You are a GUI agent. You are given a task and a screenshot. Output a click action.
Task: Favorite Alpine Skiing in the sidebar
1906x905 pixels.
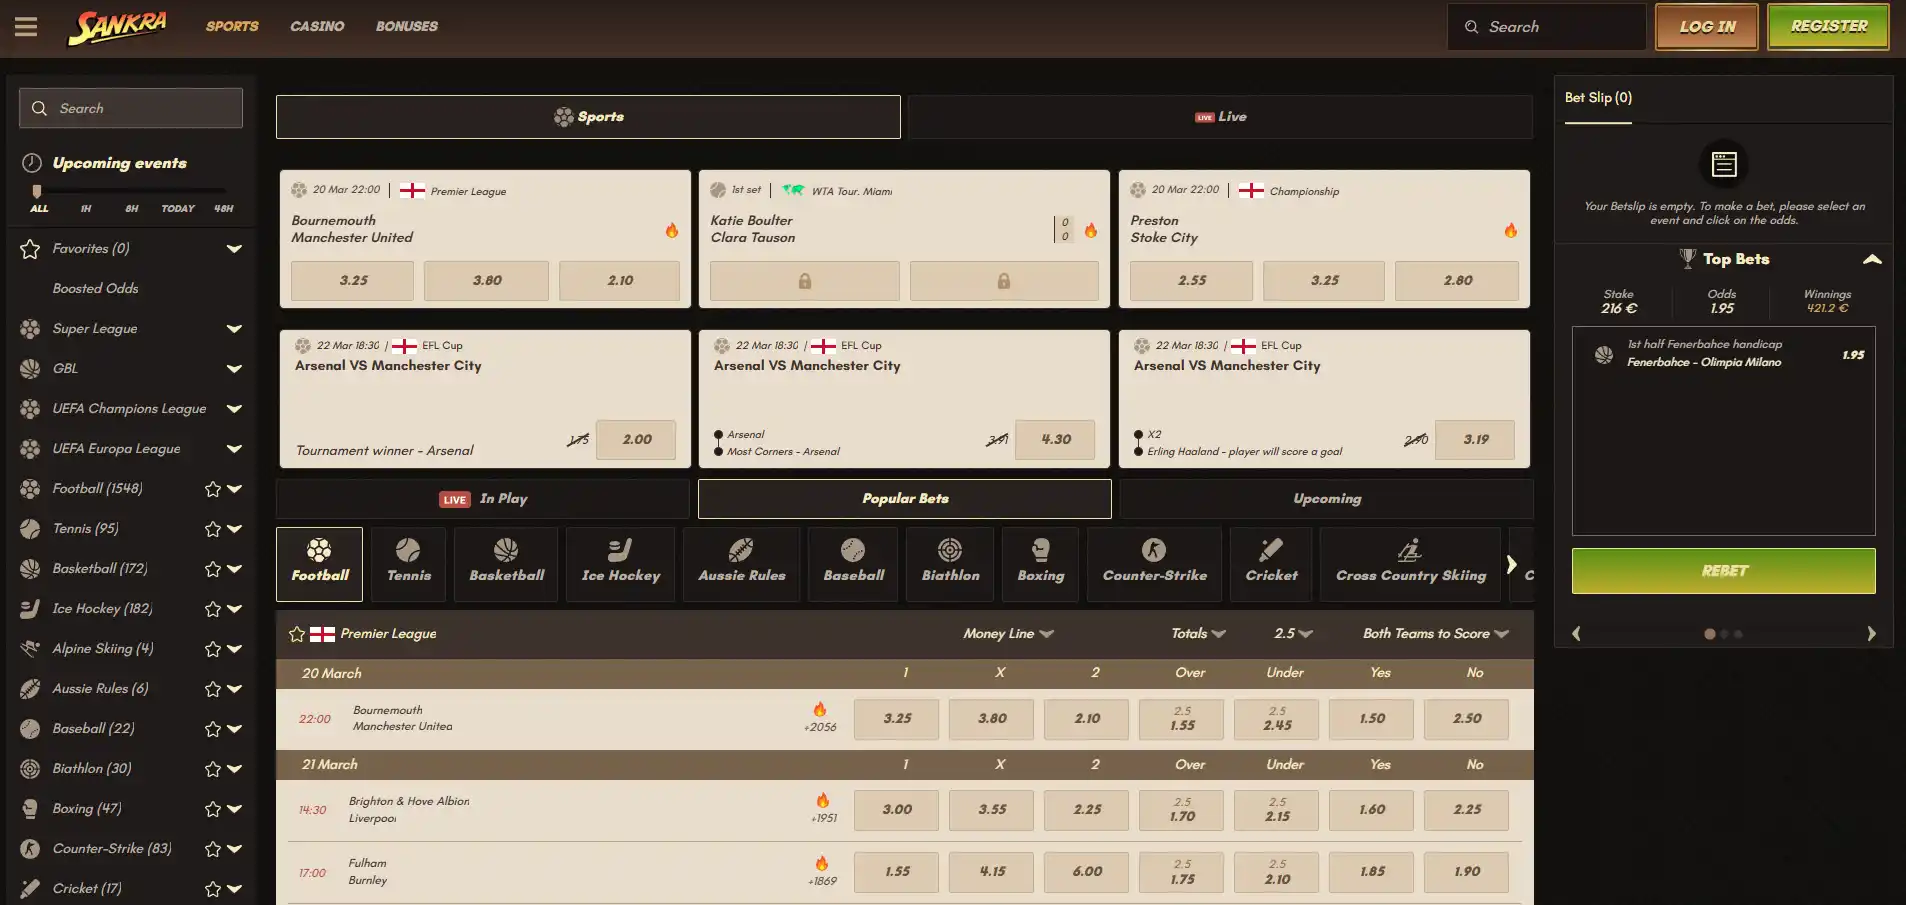coord(213,649)
